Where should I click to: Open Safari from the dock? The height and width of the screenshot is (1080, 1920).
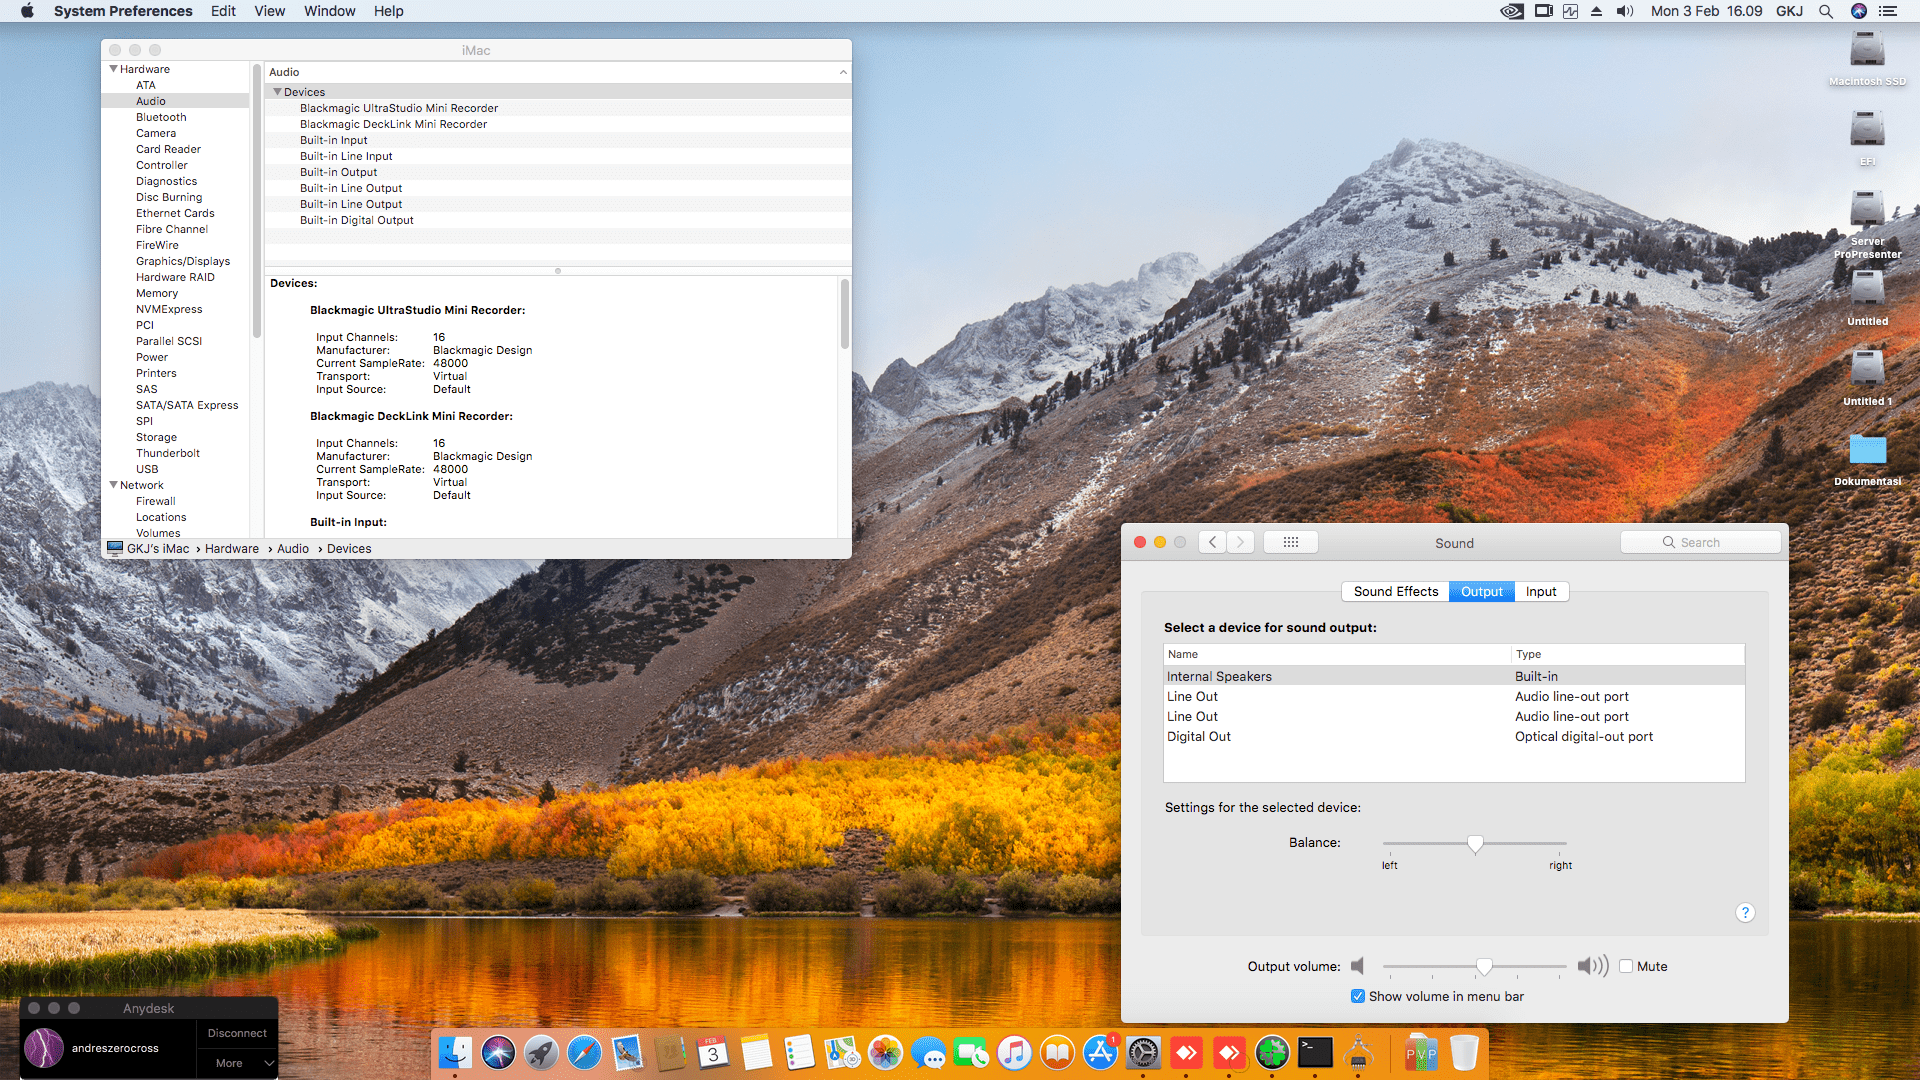click(584, 1053)
